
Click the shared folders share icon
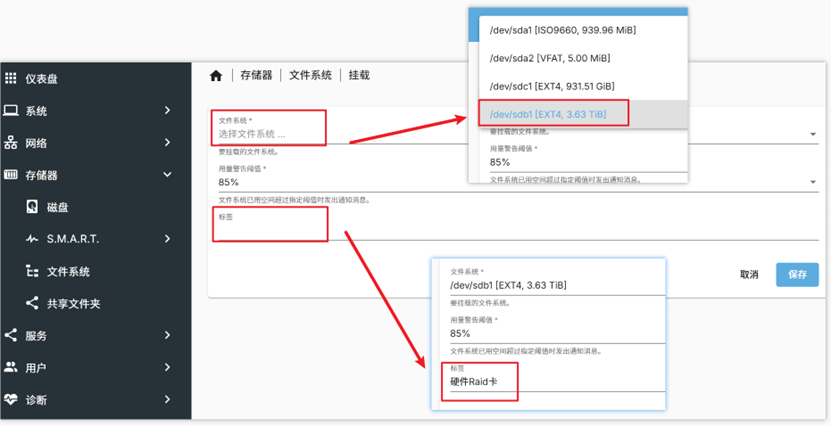(x=32, y=303)
